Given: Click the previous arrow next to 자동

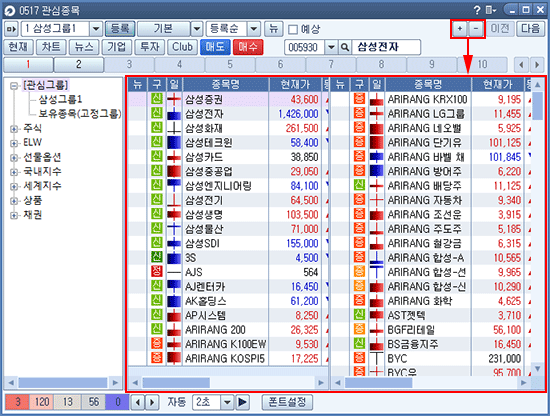Looking at the screenshot, I should pyautogui.click(x=138, y=402).
